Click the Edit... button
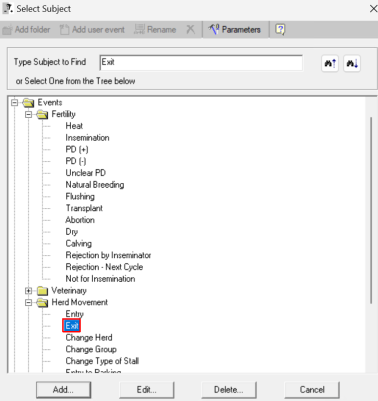Viewport: 378px width, 401px height. point(146,390)
